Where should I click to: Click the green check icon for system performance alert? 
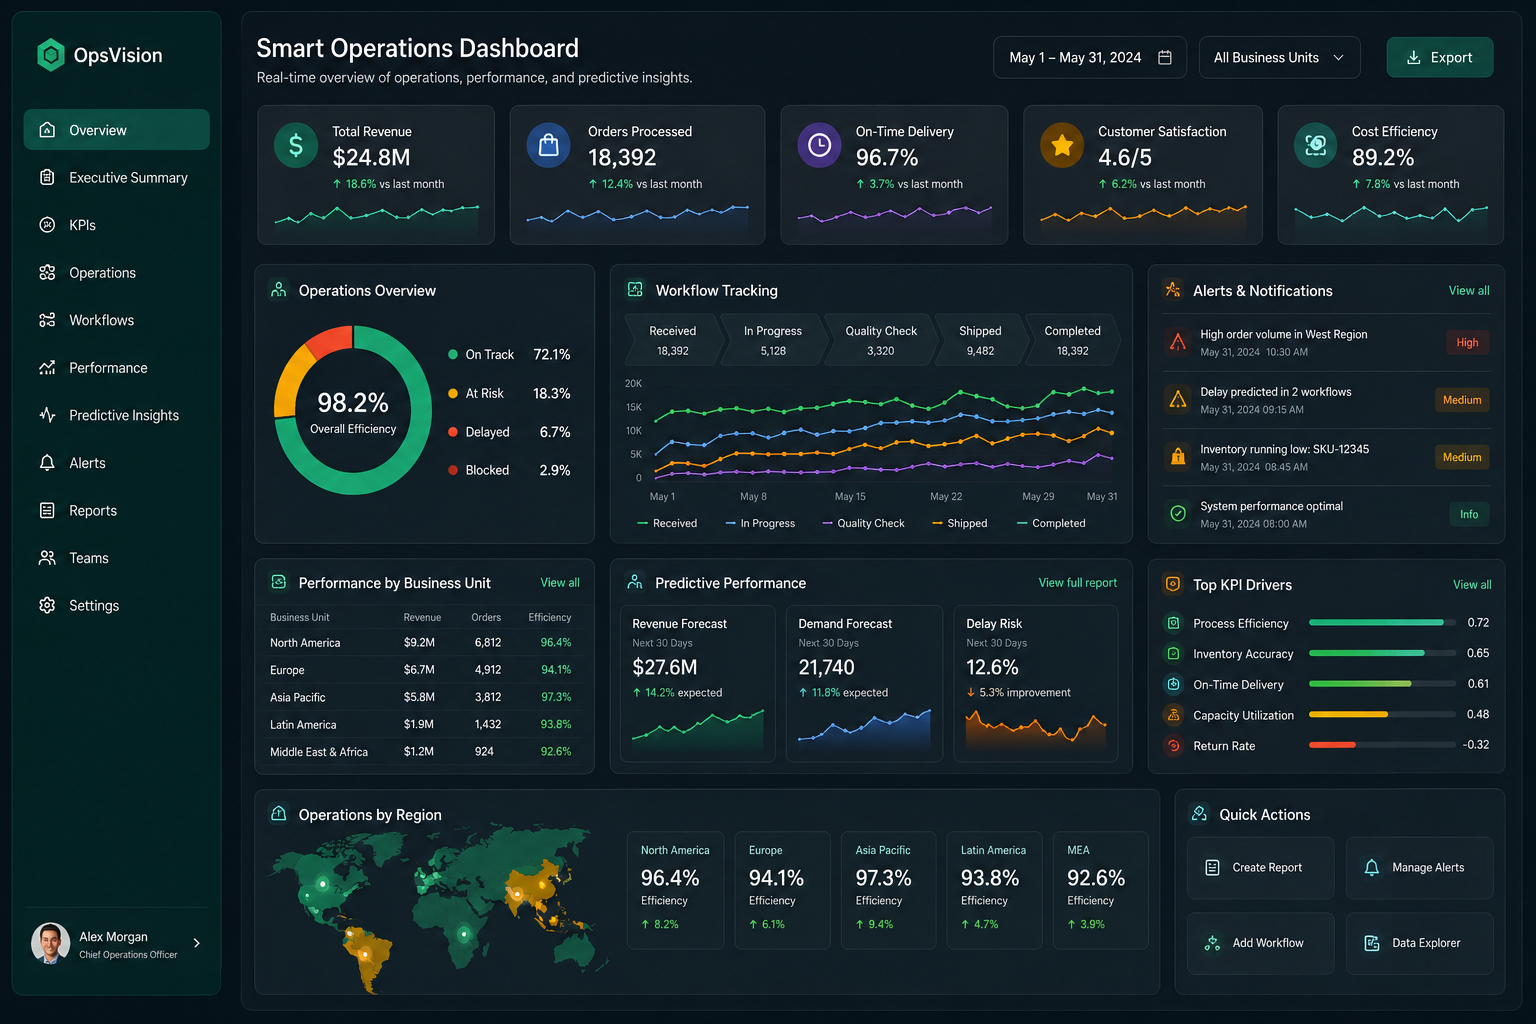[1178, 513]
